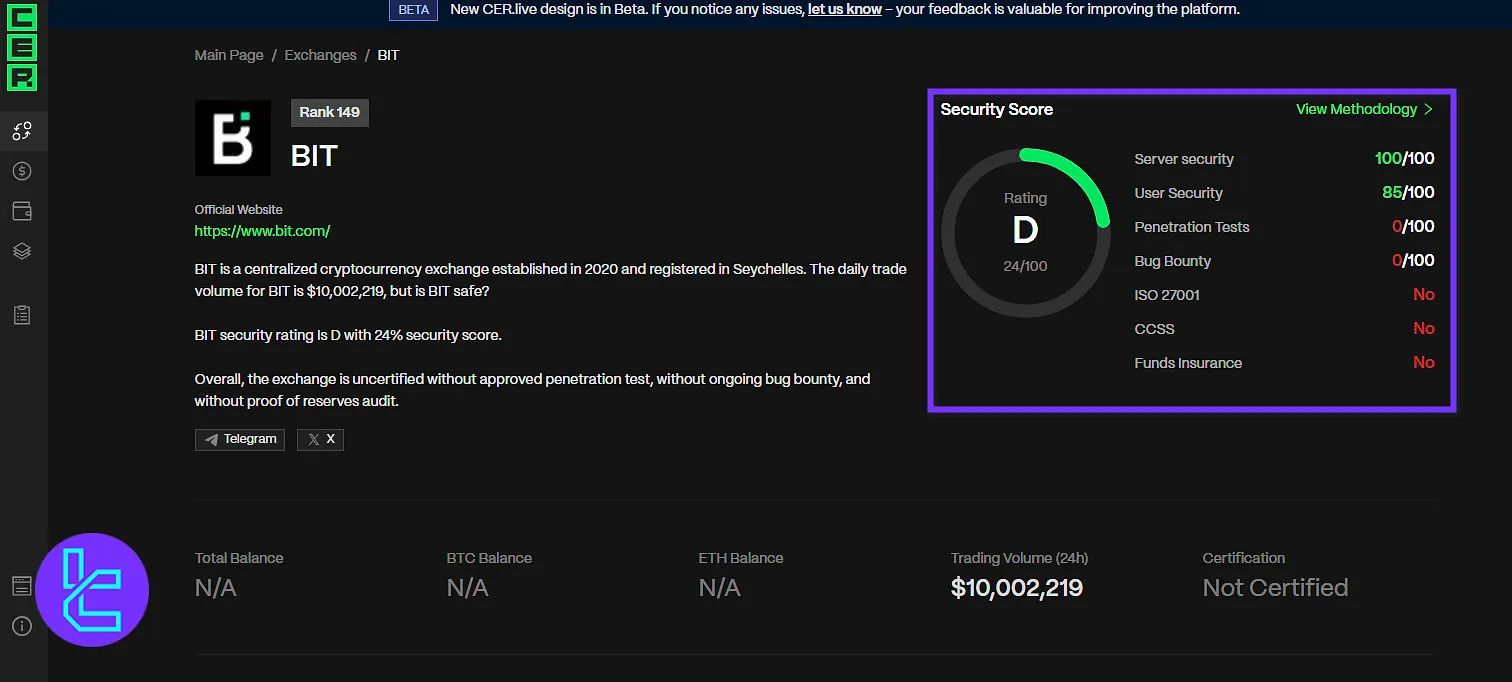Navigate to Exchanges breadcrumb

pos(320,55)
